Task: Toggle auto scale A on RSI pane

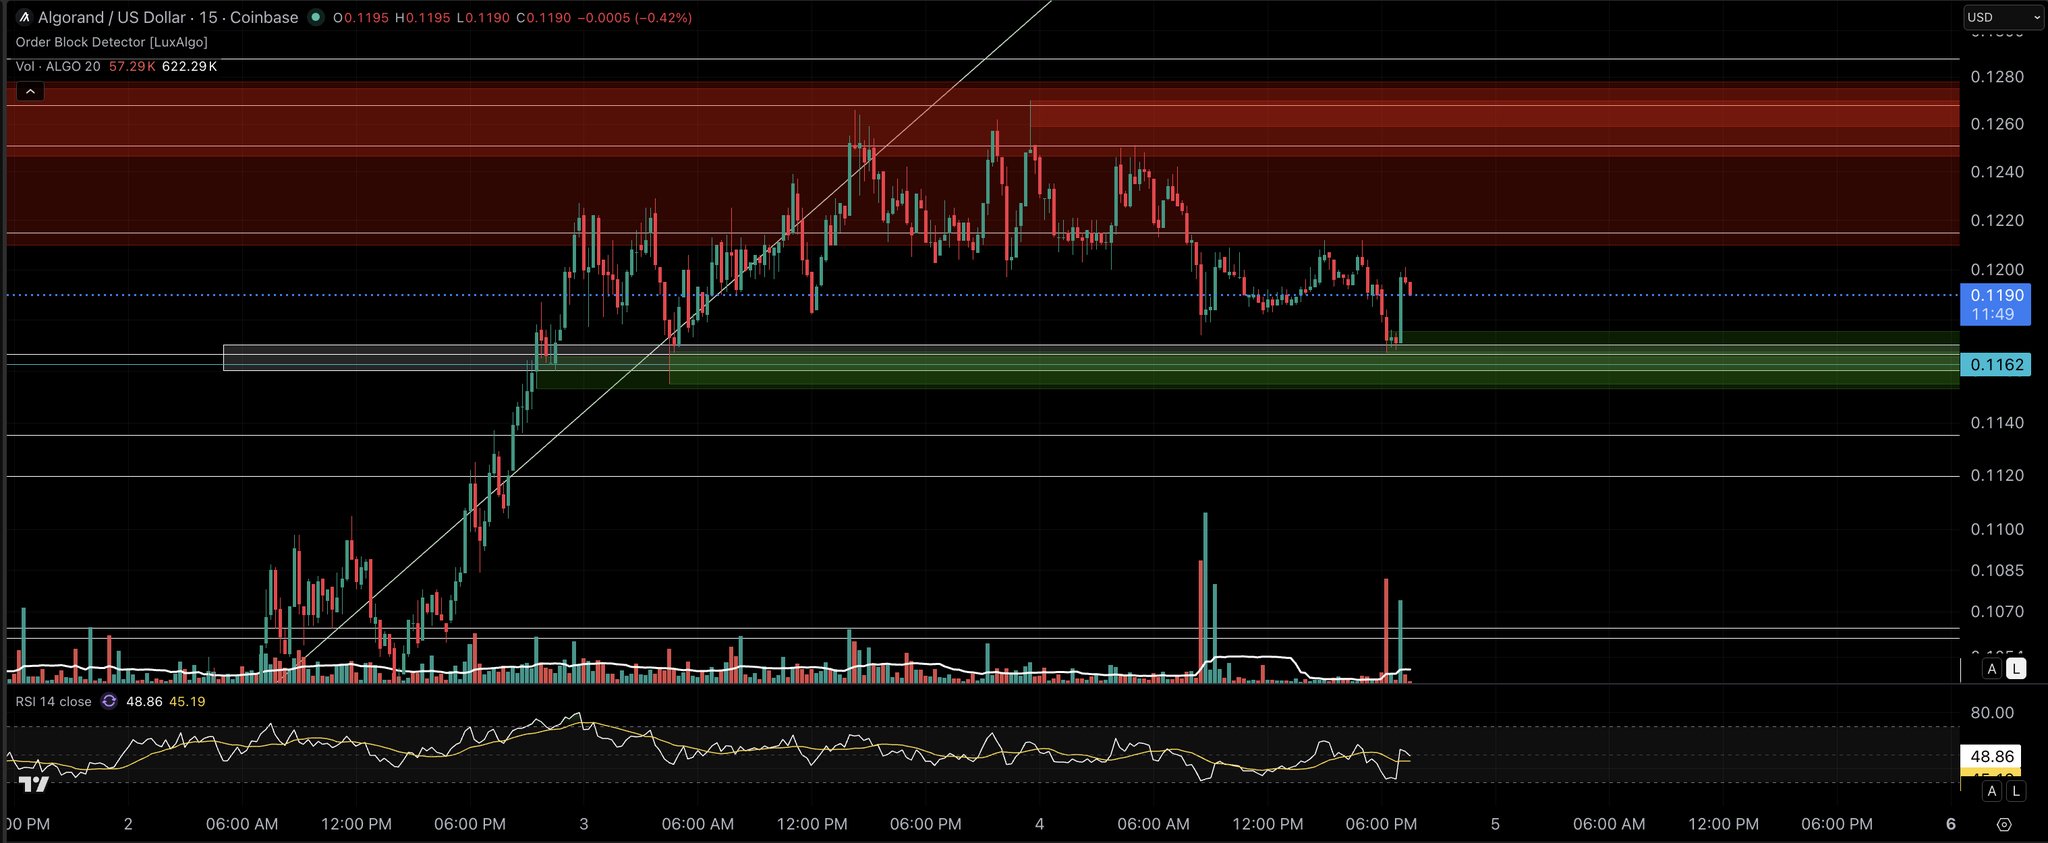Action: click(1992, 791)
